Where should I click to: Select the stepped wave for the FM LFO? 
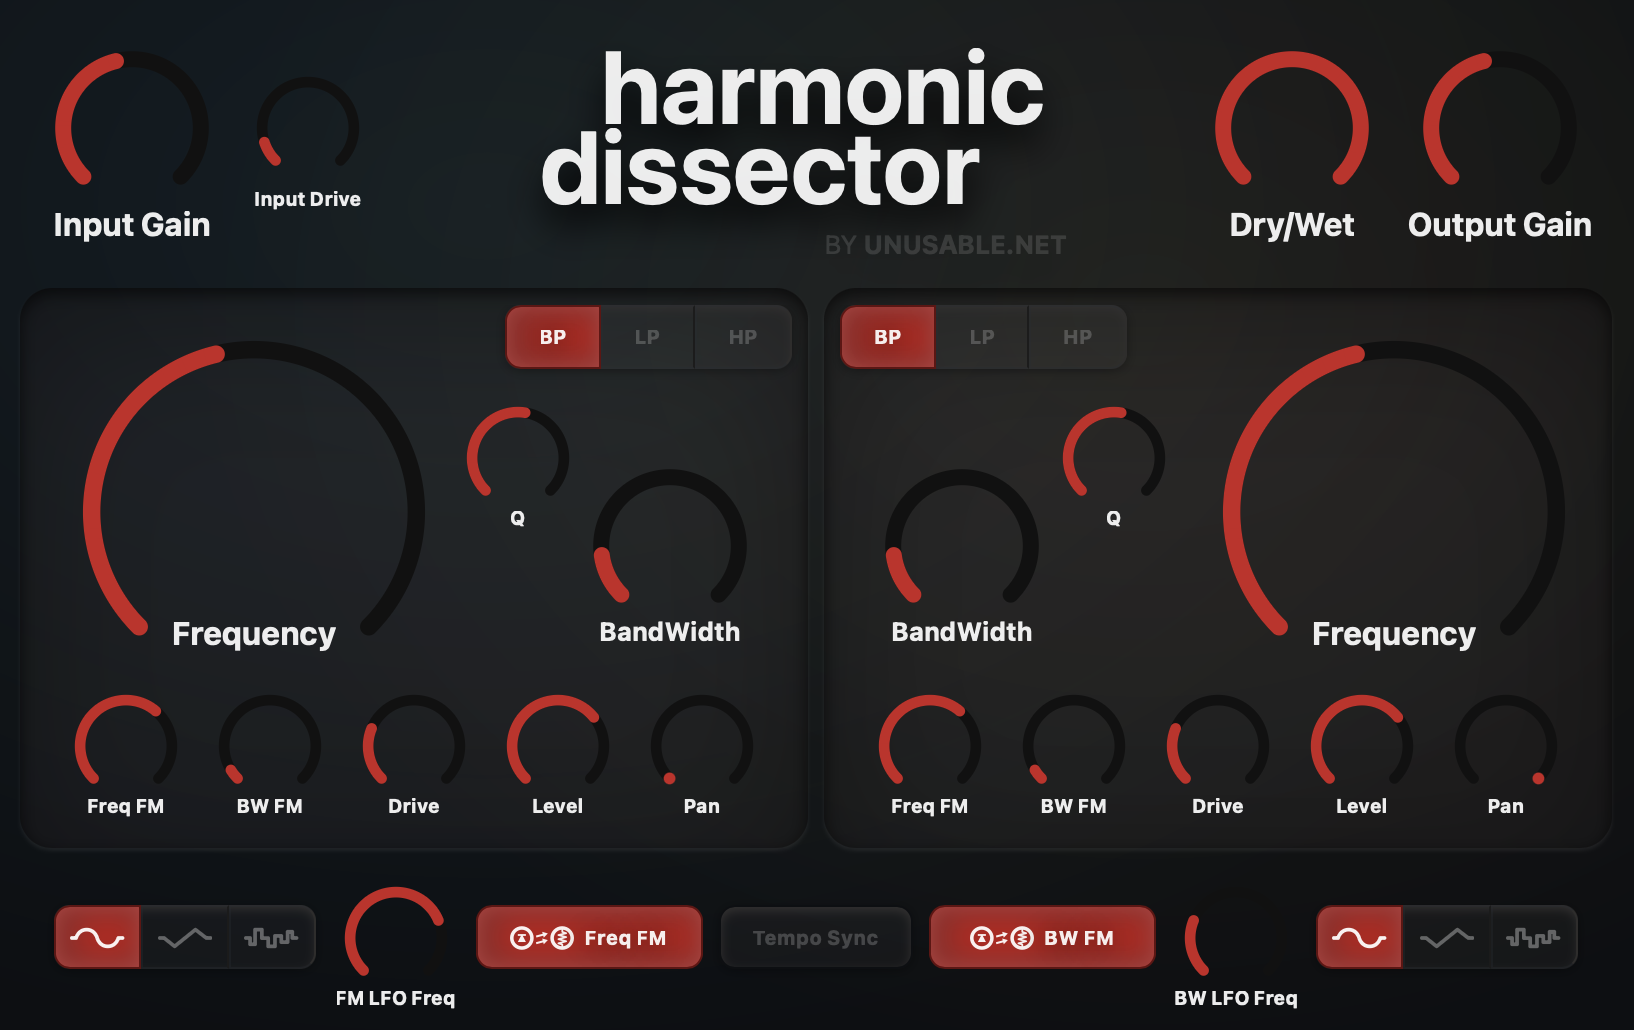[270, 937]
